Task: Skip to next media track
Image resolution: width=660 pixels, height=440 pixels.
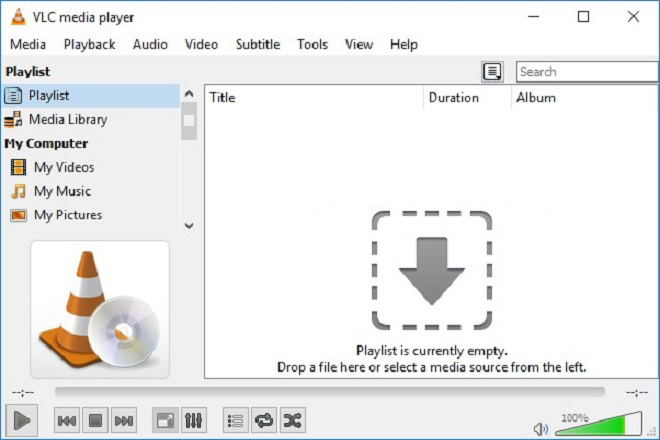Action: pos(124,420)
